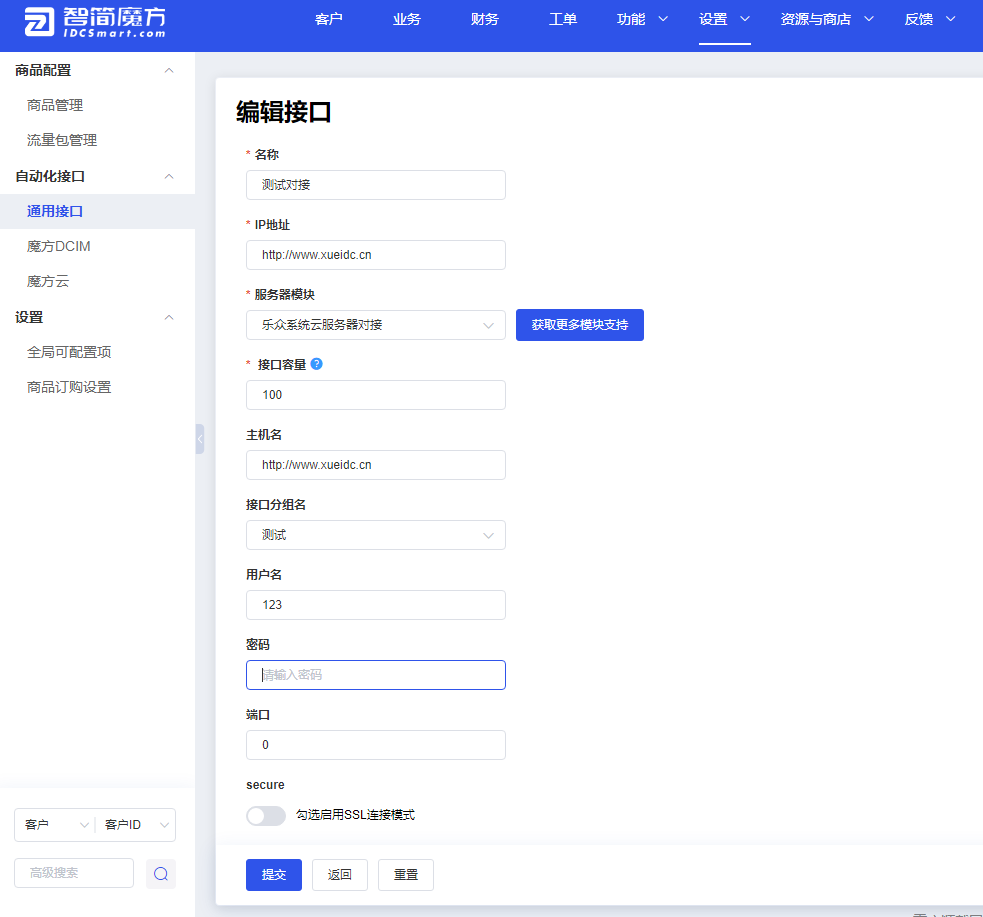This screenshot has width=983, height=917.
Task: Collapse the 设置 sidebar section
Action: [x=169, y=317]
